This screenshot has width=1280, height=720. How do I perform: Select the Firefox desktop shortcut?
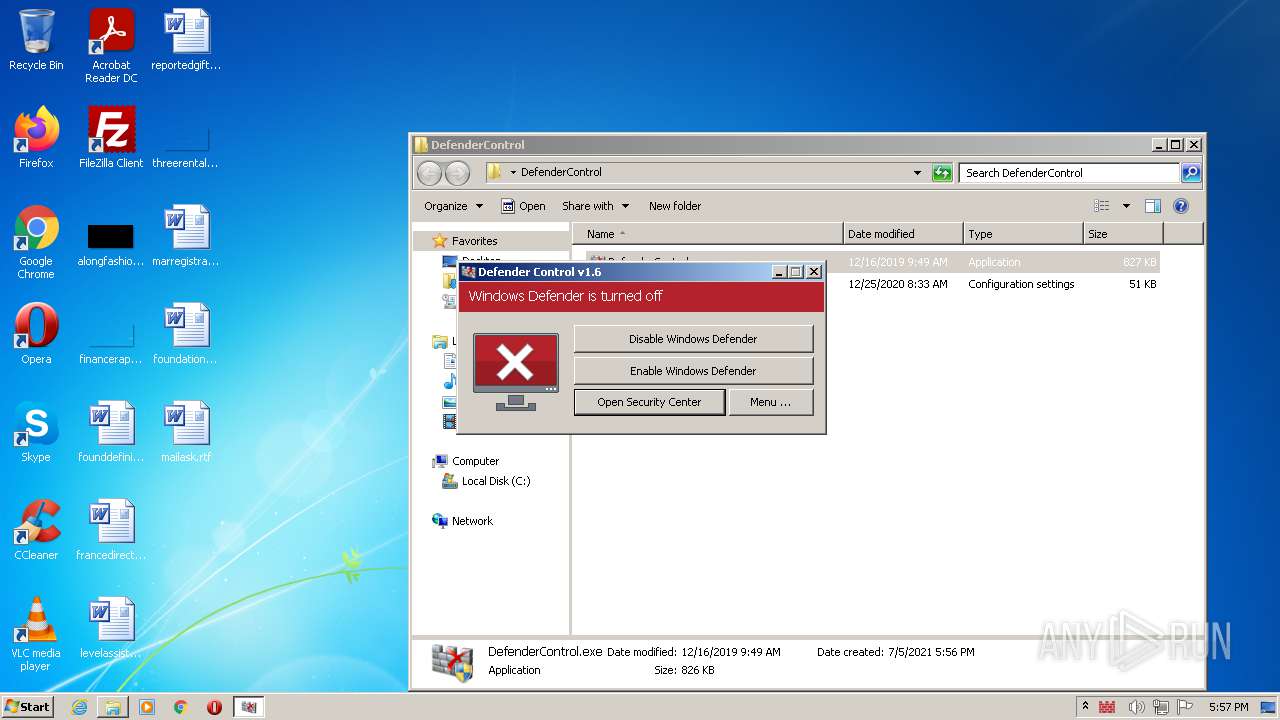[36, 137]
